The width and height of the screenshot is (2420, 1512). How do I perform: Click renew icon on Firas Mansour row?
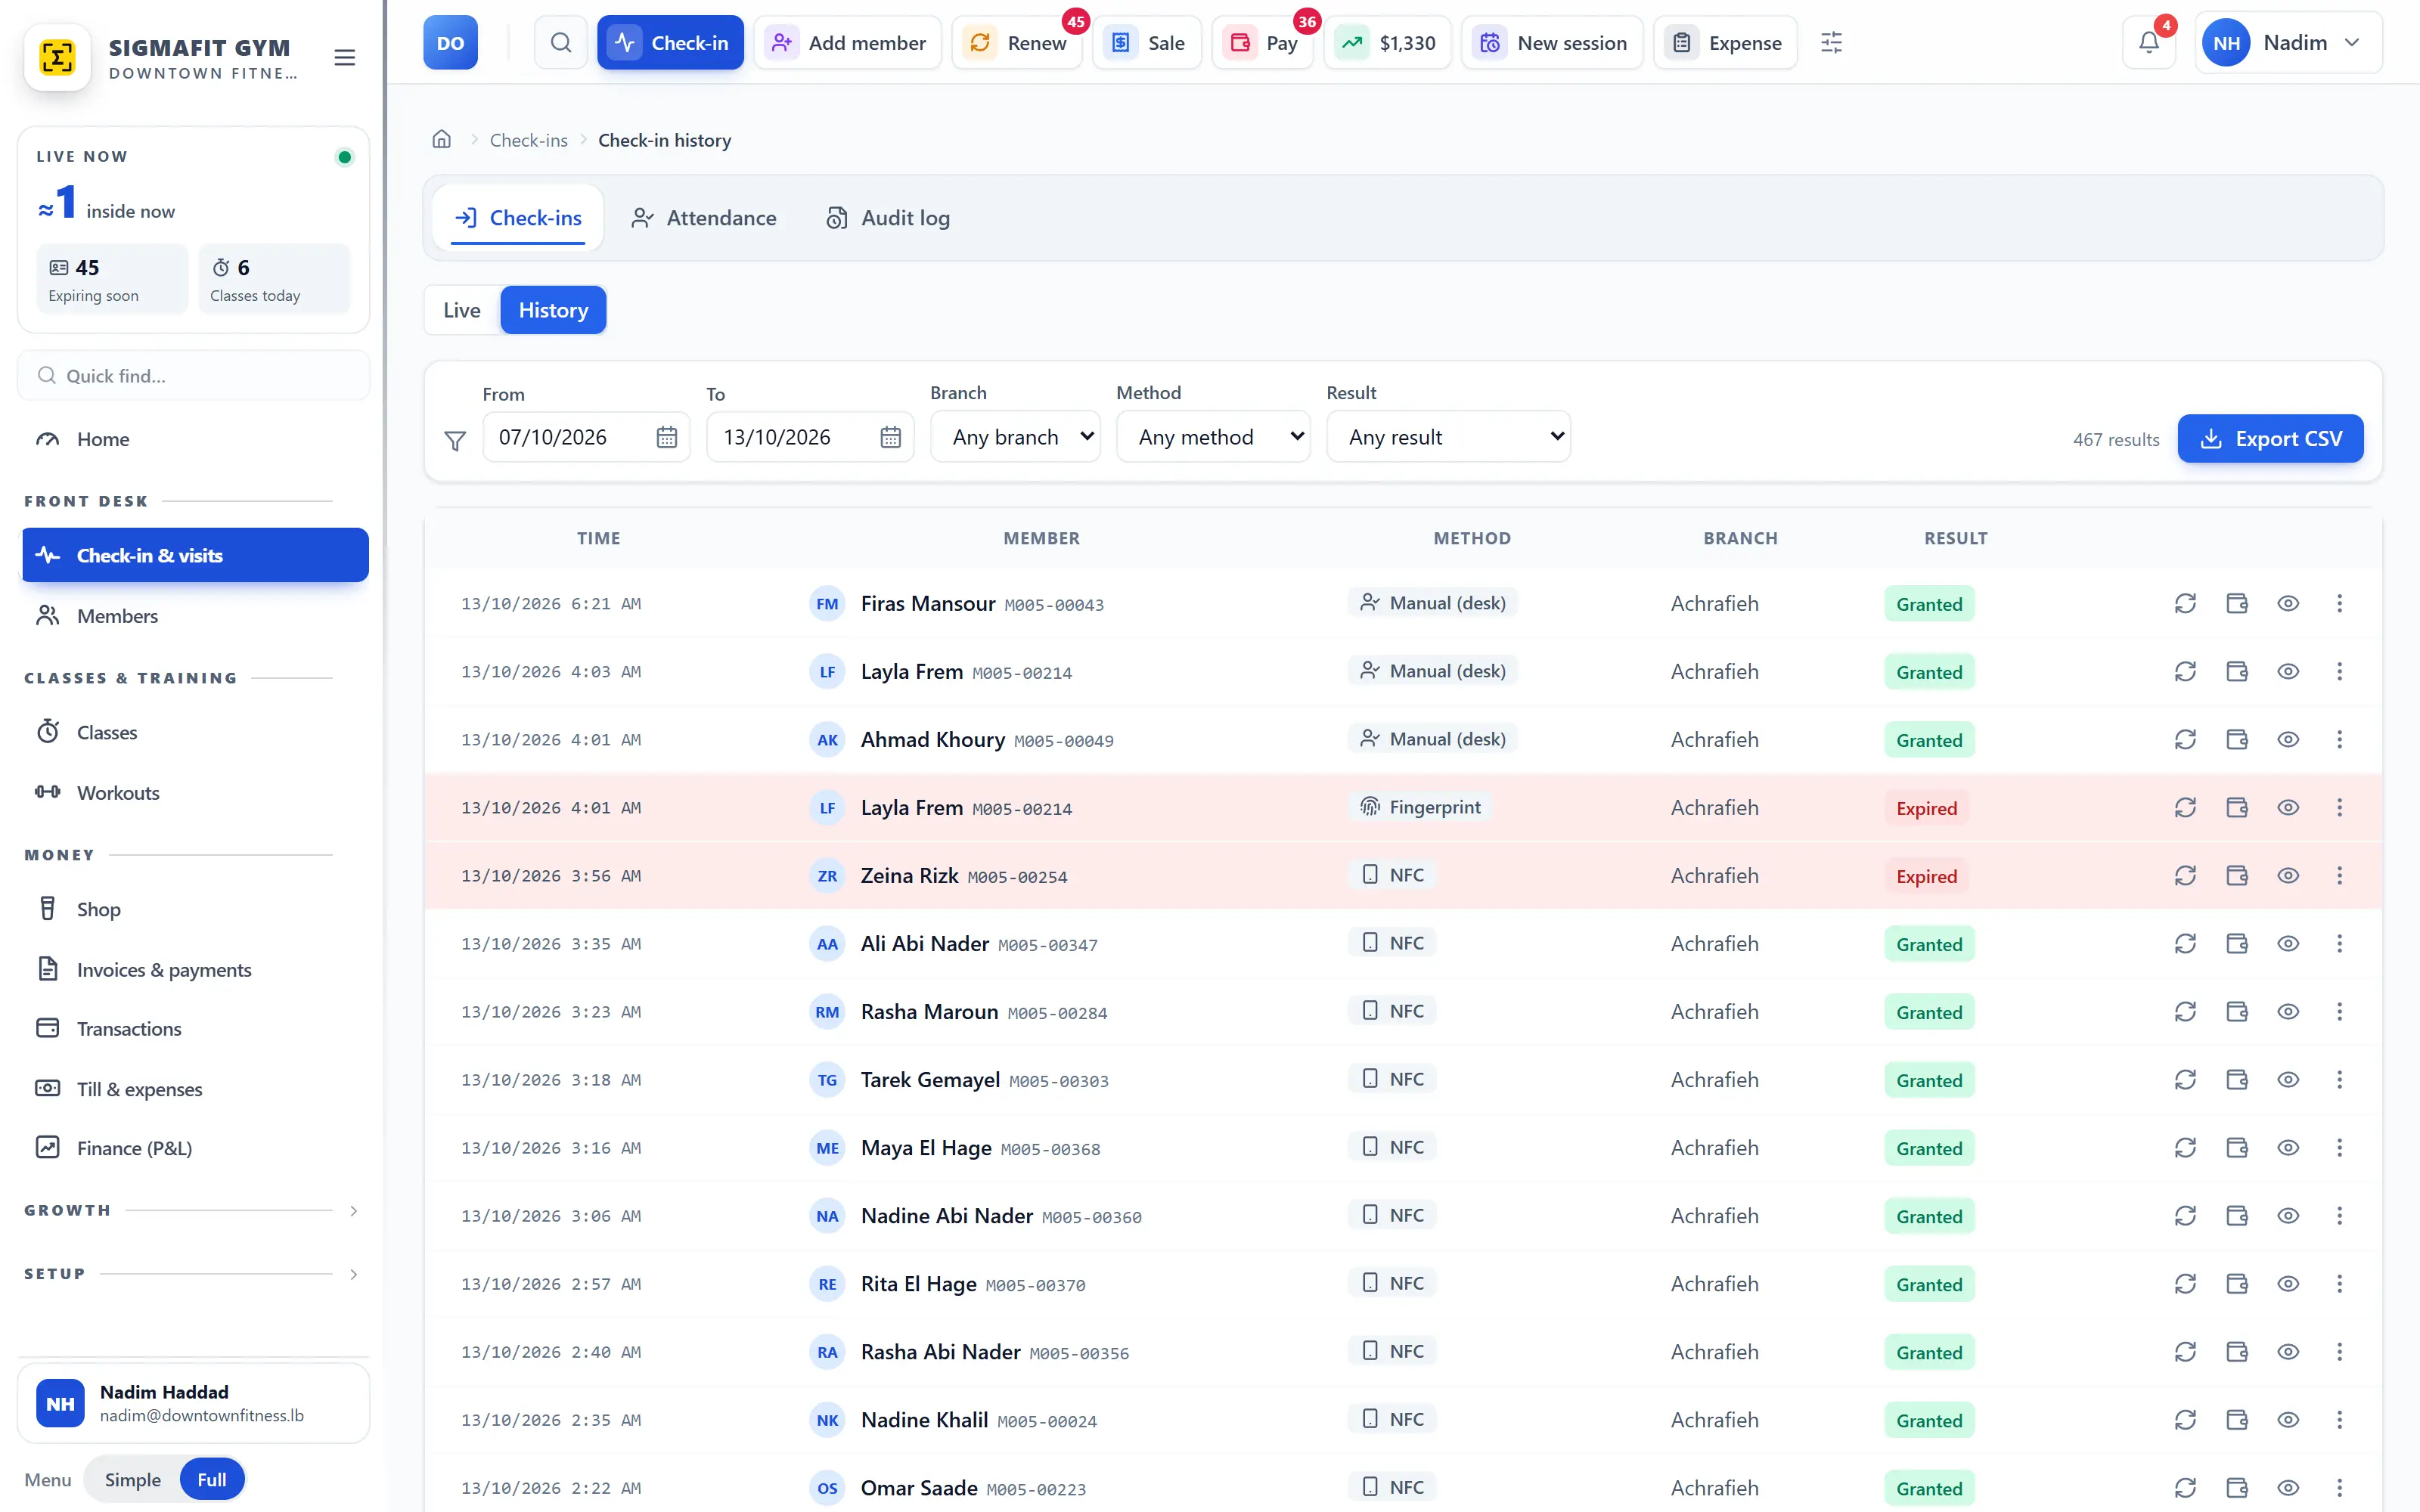click(x=2185, y=604)
